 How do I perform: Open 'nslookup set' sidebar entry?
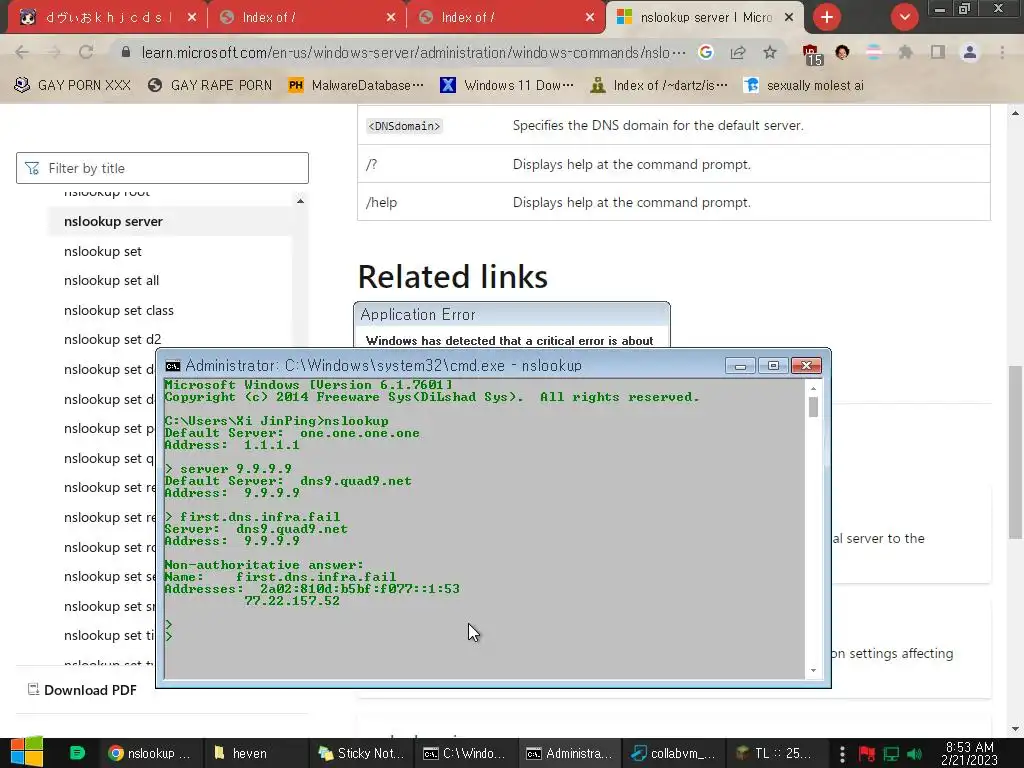[103, 251]
